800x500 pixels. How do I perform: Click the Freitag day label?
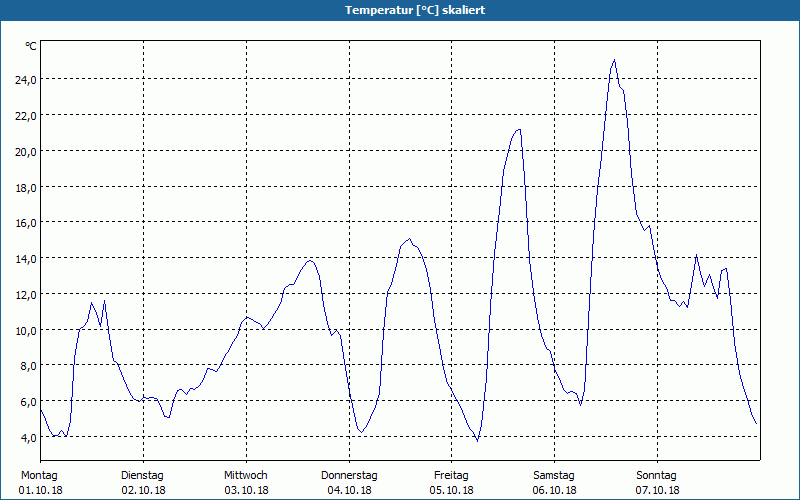click(451, 476)
